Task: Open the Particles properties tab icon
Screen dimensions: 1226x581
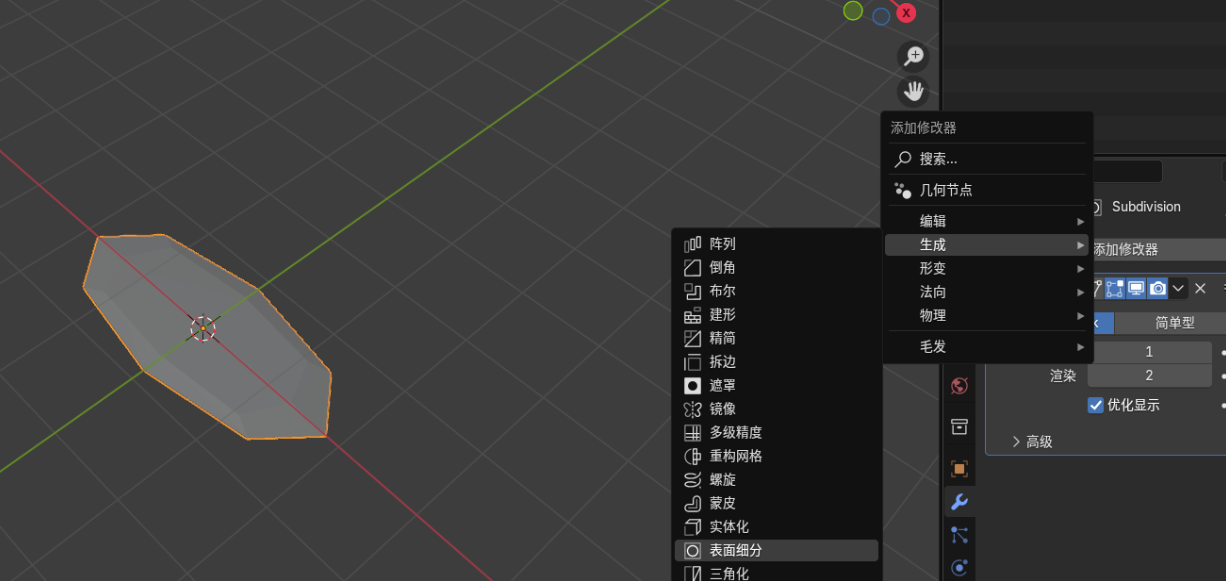Action: [959, 535]
